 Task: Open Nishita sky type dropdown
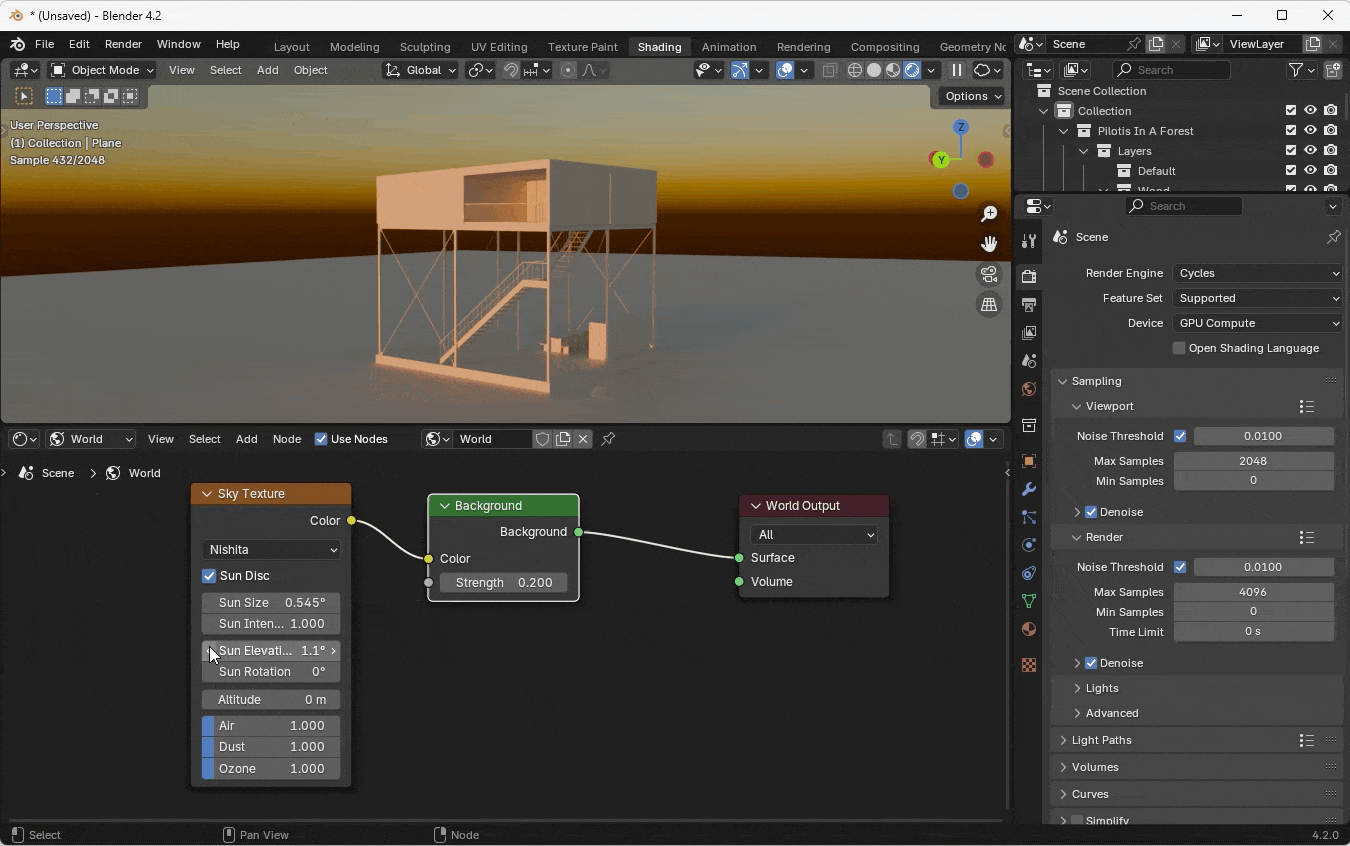[x=271, y=550]
